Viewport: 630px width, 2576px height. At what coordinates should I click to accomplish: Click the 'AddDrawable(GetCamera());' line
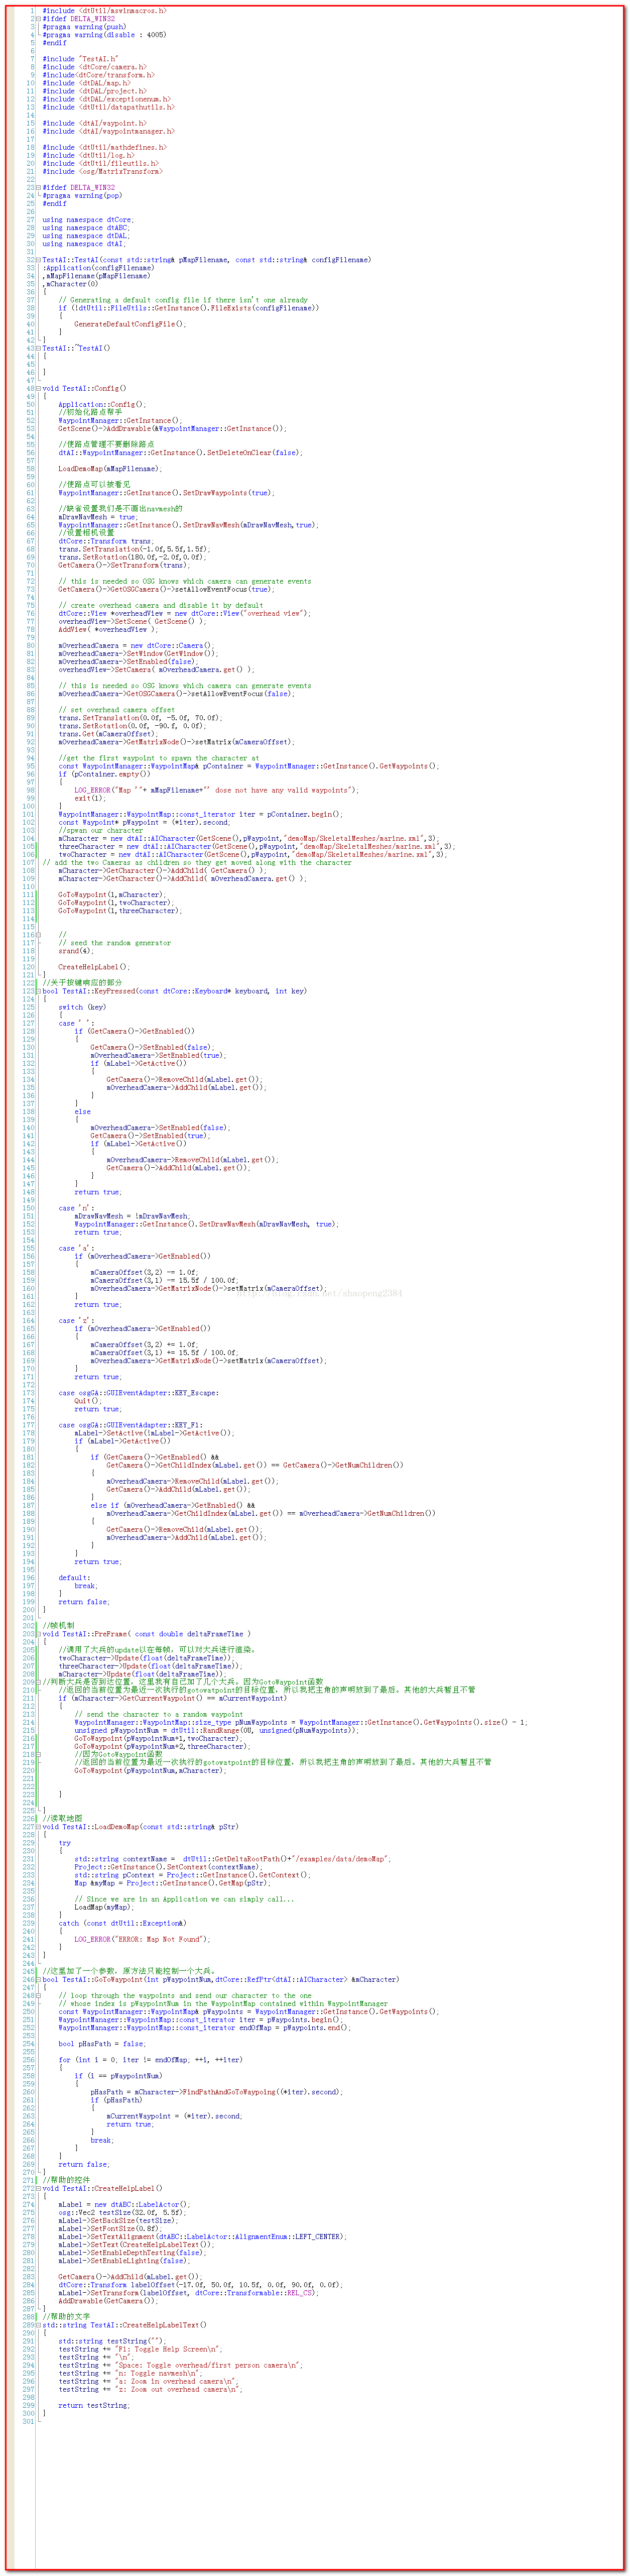click(x=108, y=2301)
